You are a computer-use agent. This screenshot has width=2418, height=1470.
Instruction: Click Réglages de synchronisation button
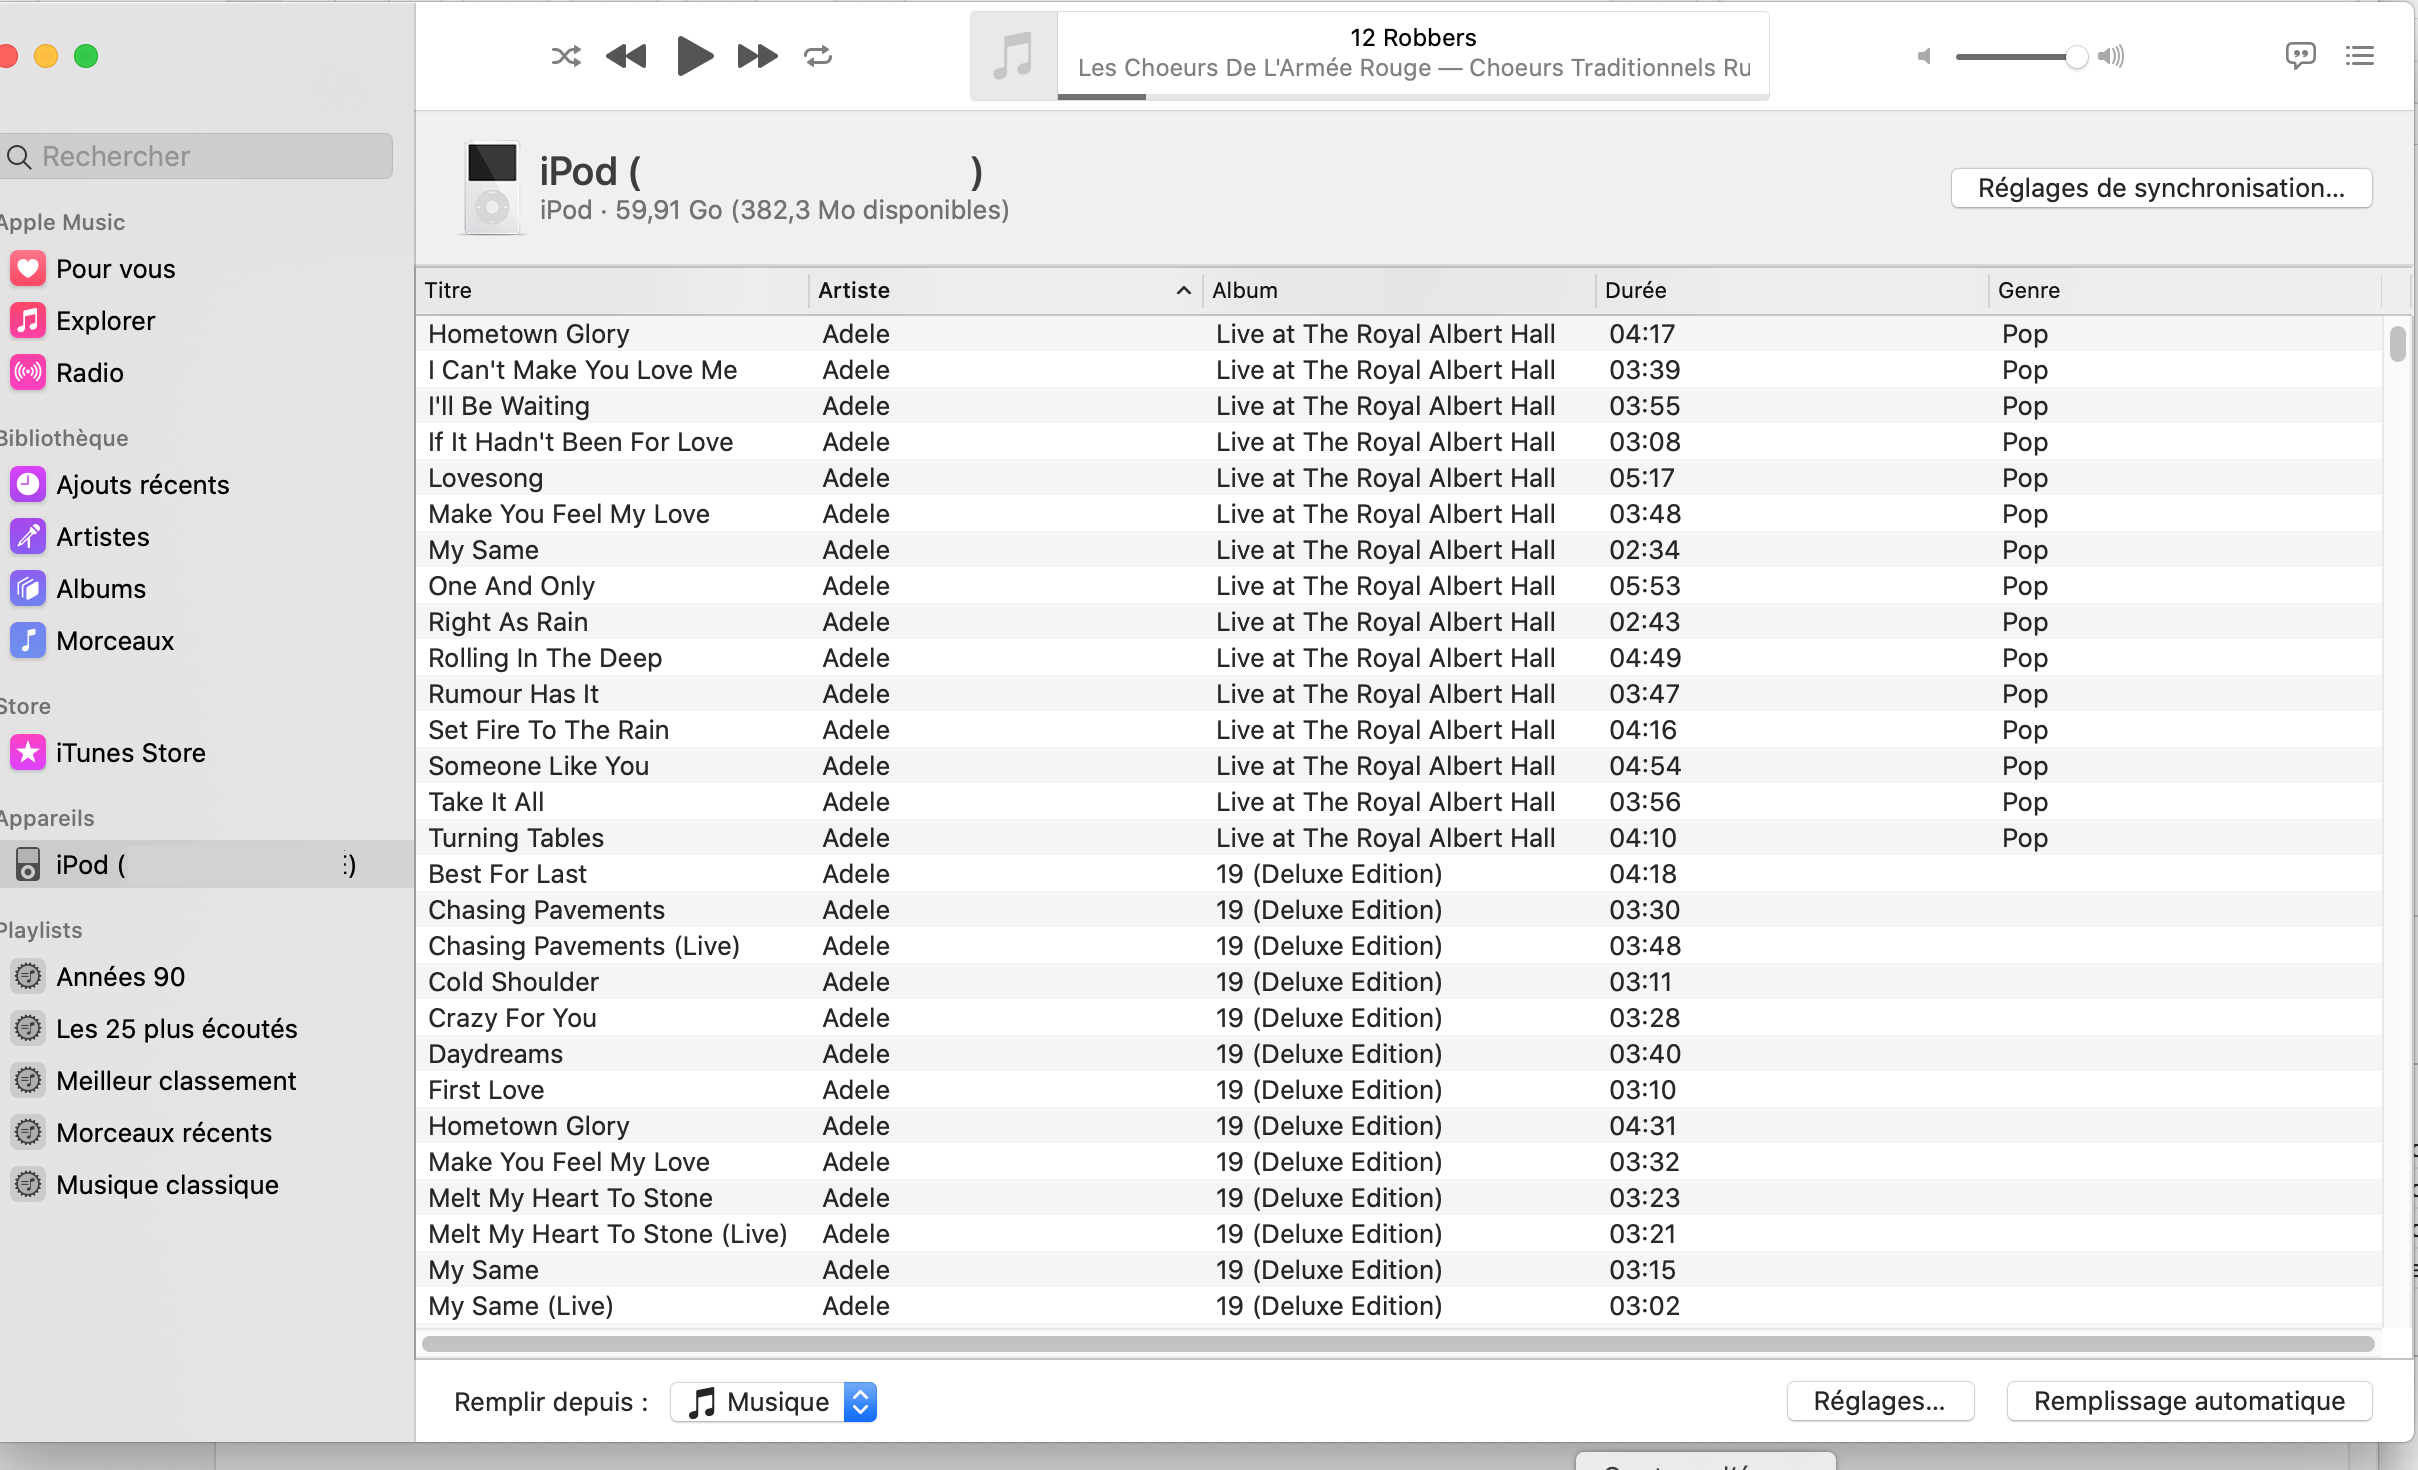[x=2161, y=188]
